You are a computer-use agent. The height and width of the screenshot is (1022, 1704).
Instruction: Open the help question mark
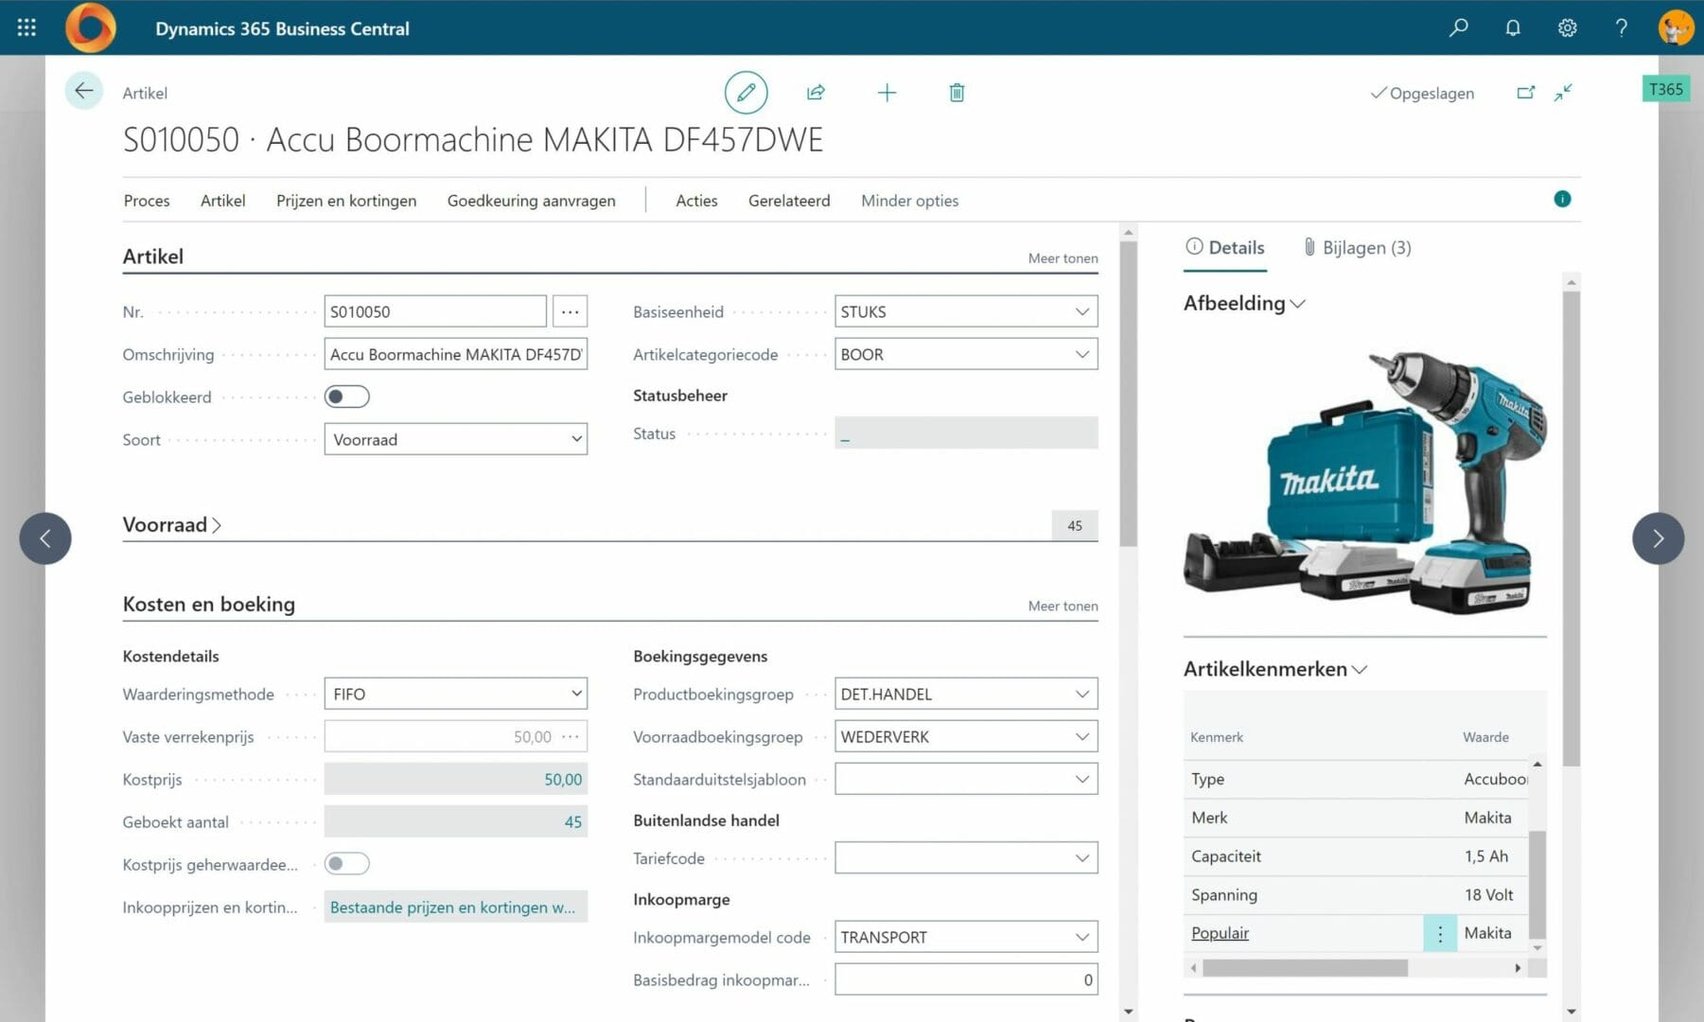tap(1621, 28)
